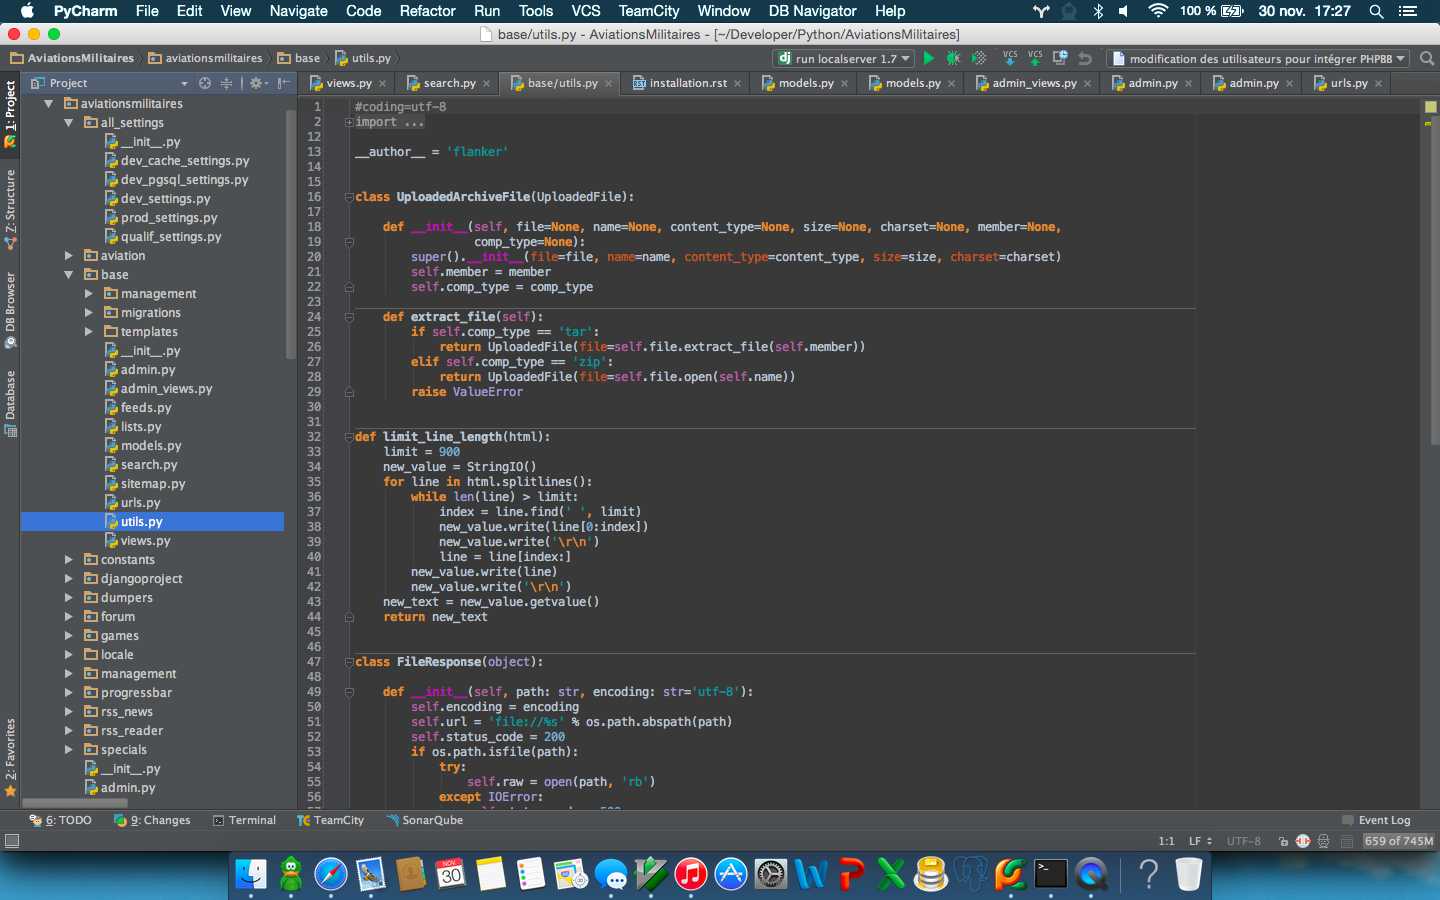
Task: Hide the Project tool window
Action: coord(284,83)
